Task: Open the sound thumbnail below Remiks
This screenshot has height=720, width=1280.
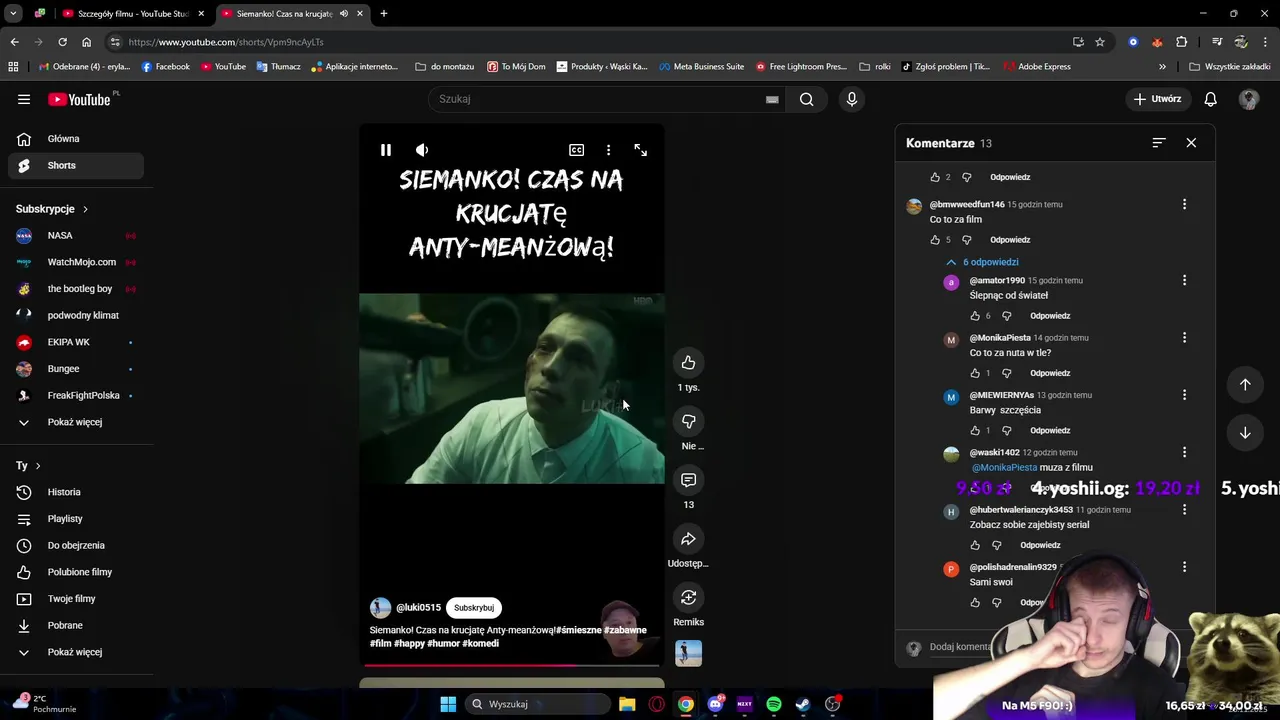Action: tap(688, 653)
